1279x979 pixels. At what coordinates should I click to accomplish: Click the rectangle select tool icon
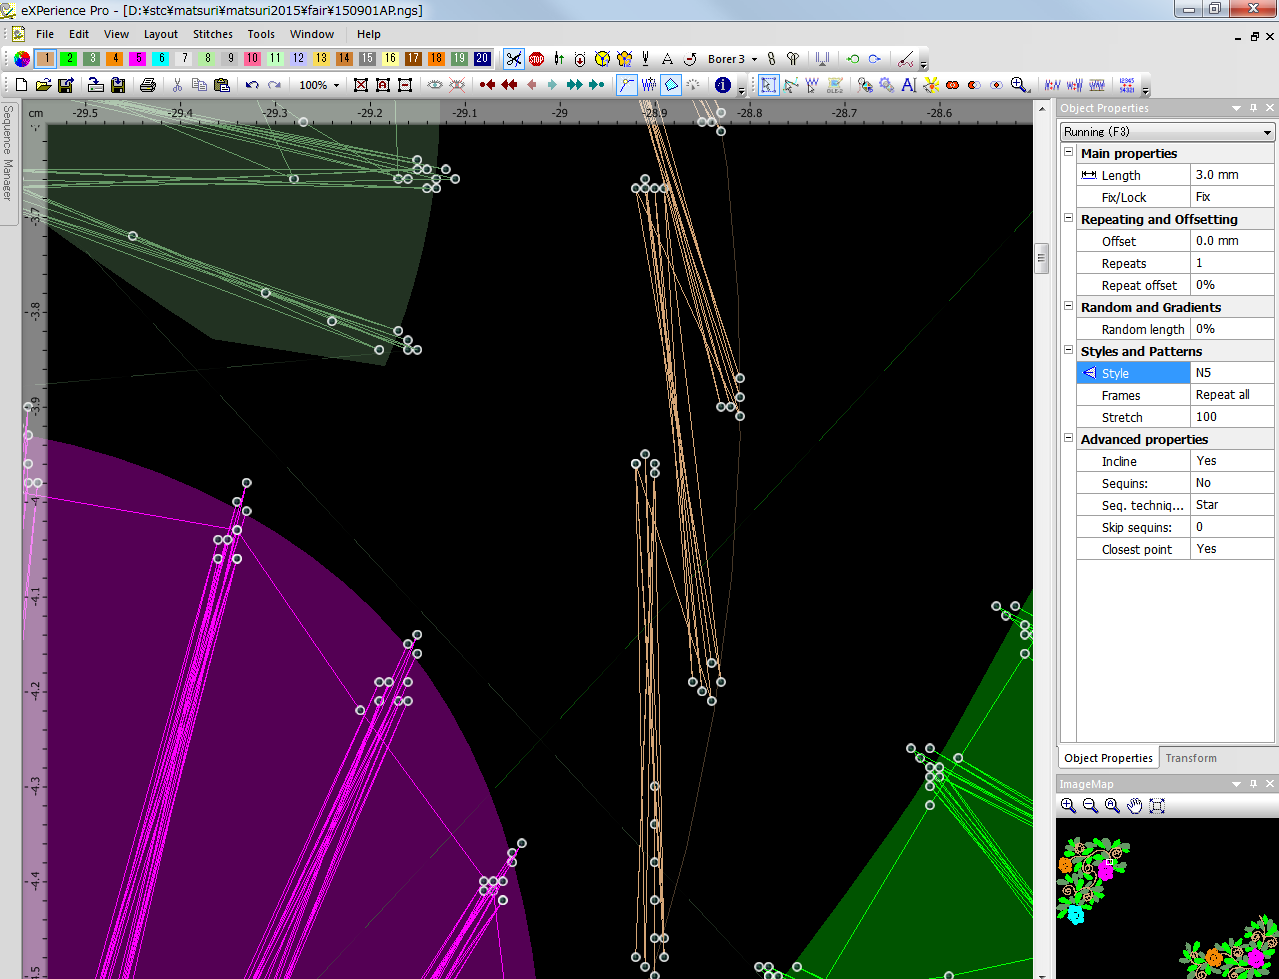[768, 85]
